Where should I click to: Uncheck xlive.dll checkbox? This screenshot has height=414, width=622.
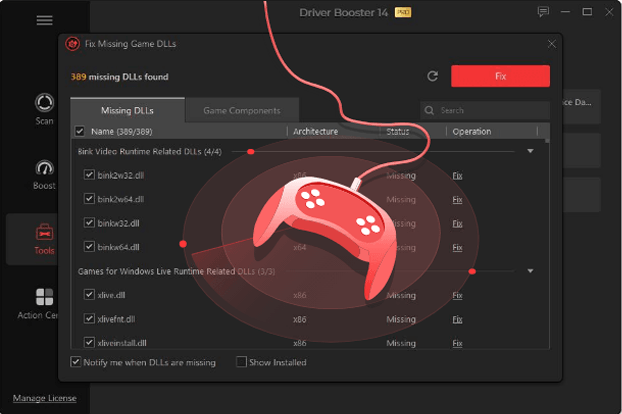(x=89, y=294)
